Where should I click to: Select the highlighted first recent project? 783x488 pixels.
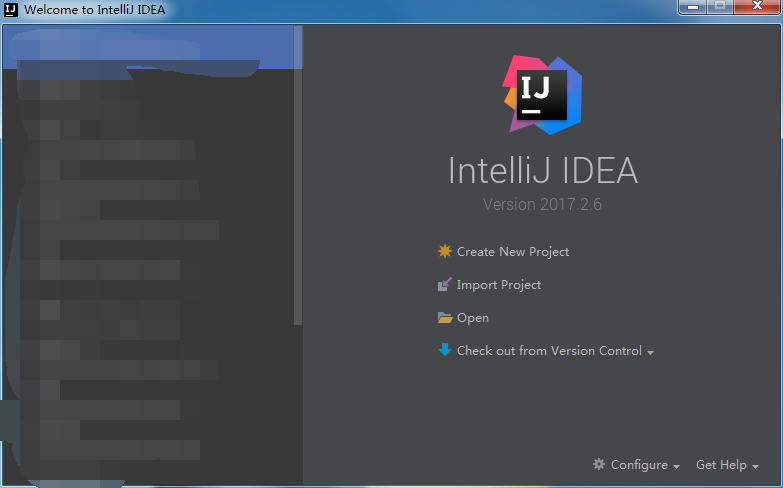[149, 47]
